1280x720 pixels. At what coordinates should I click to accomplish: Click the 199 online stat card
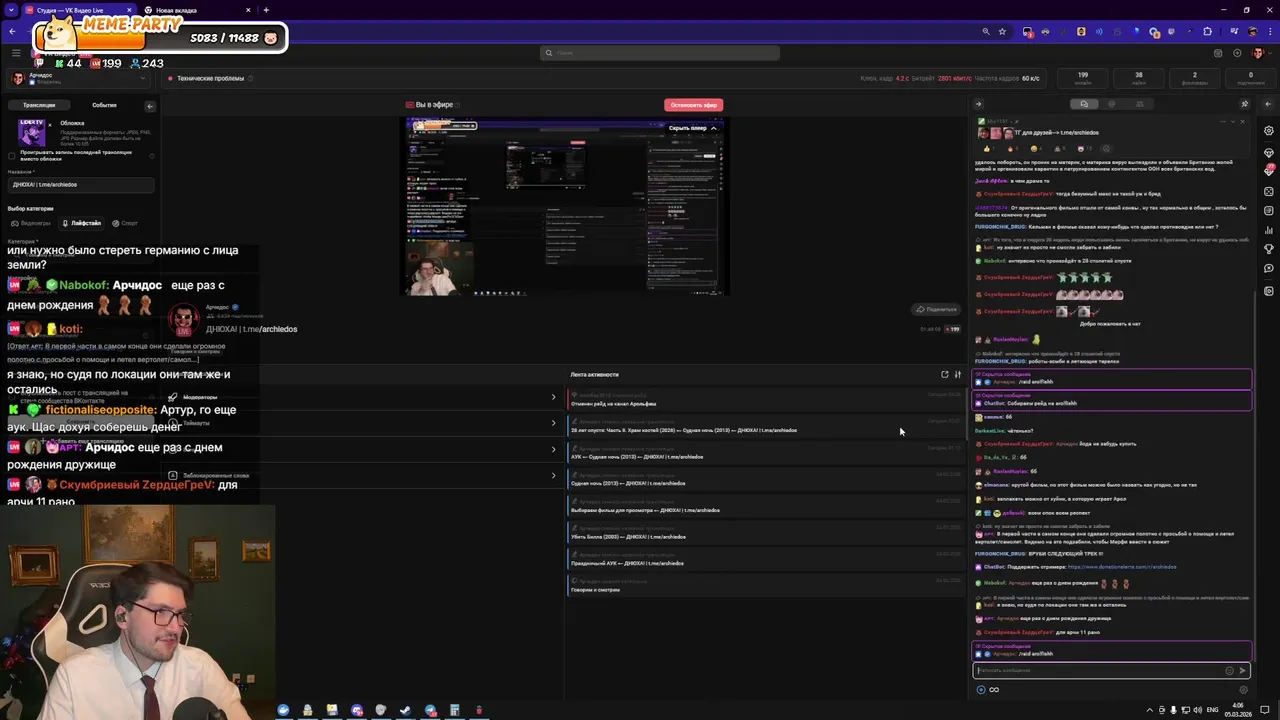[x=1082, y=78]
